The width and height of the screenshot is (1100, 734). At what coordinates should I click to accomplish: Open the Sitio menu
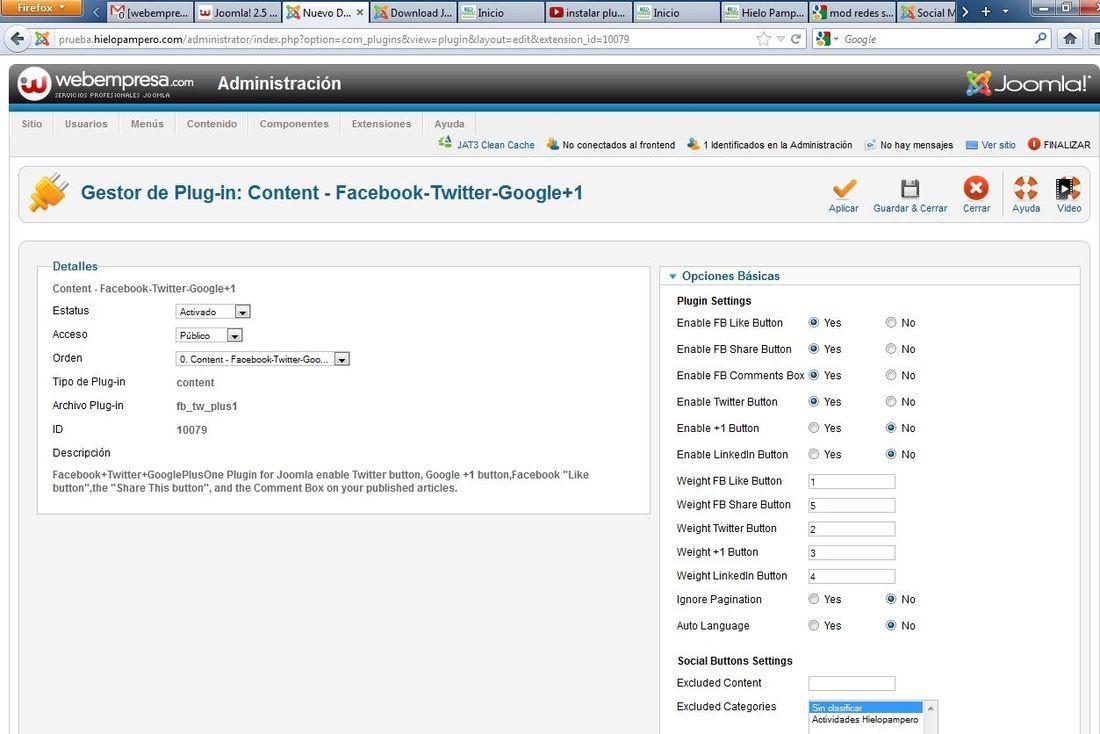click(x=32, y=124)
